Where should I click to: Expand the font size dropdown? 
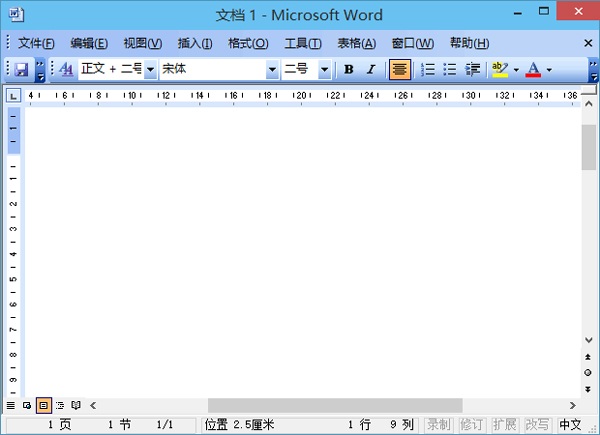click(x=324, y=69)
